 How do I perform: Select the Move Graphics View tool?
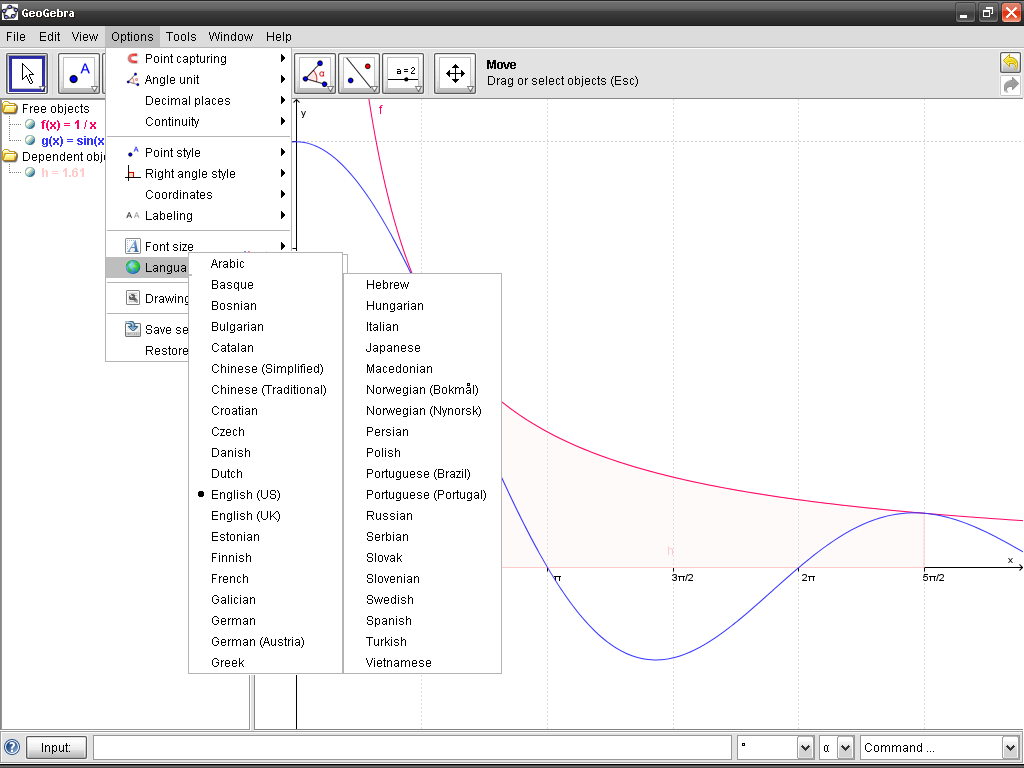coord(455,73)
